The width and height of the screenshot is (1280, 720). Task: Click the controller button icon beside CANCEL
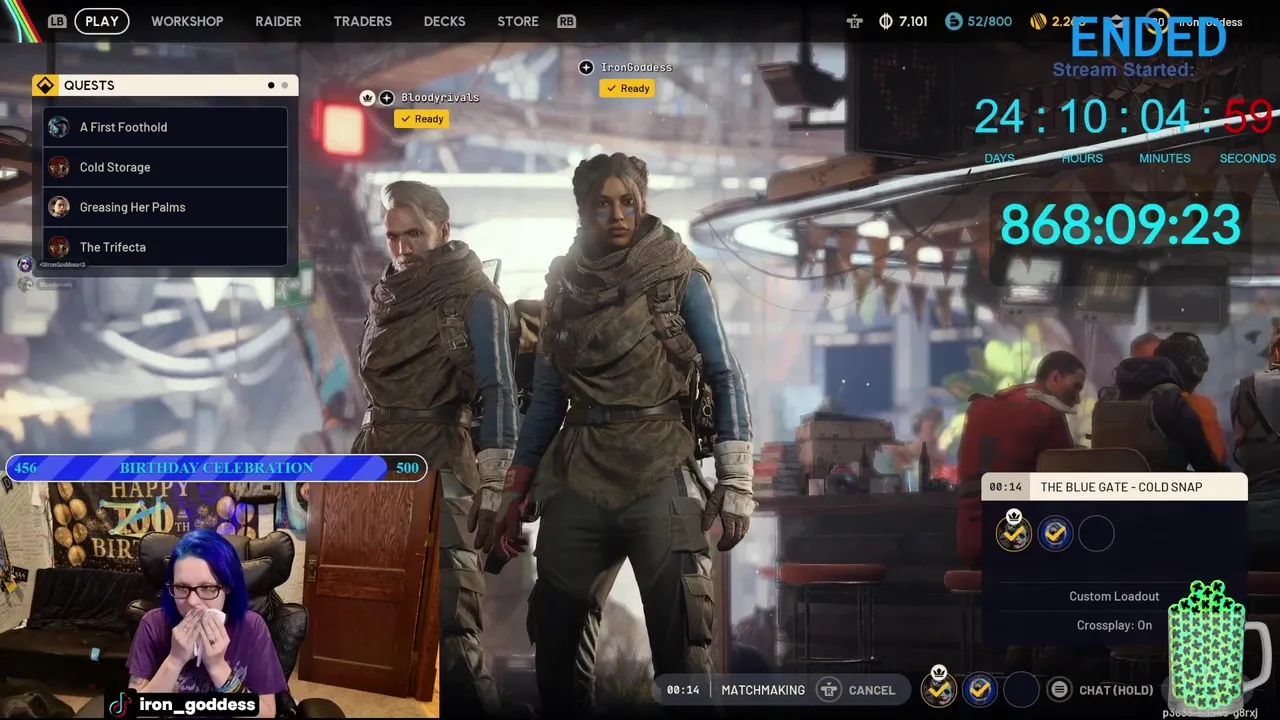[828, 690]
